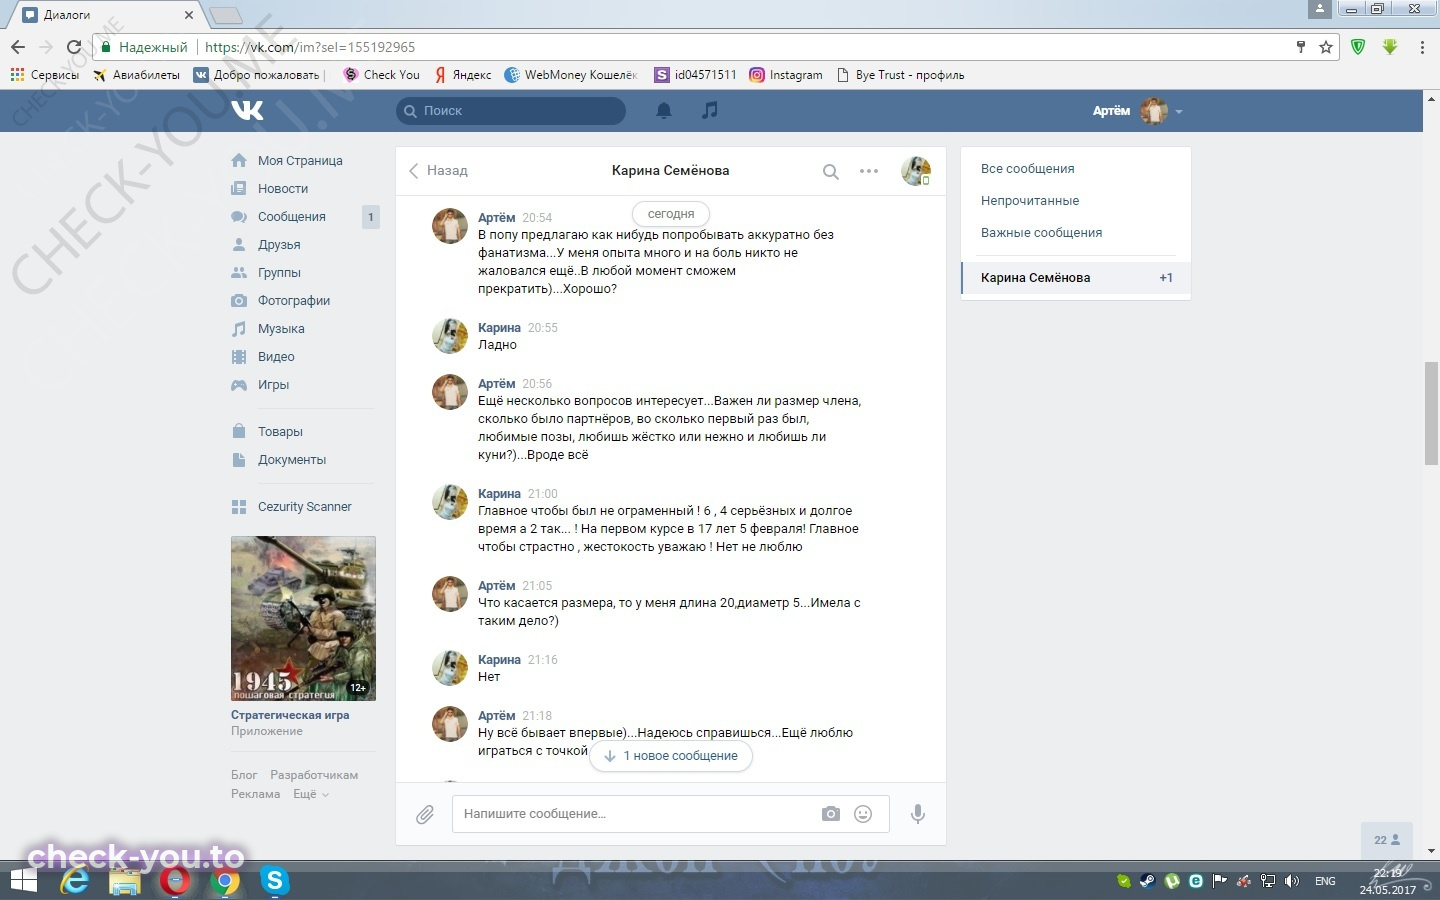Select Карина Семёнова dialog tab
This screenshot has height=900, width=1440.
1076,278
